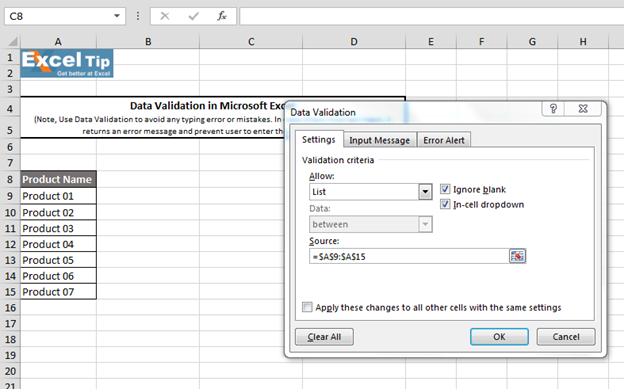Viewport: 624px width, 389px height.
Task: Click cell containing Product 01
Action: [x=58, y=196]
